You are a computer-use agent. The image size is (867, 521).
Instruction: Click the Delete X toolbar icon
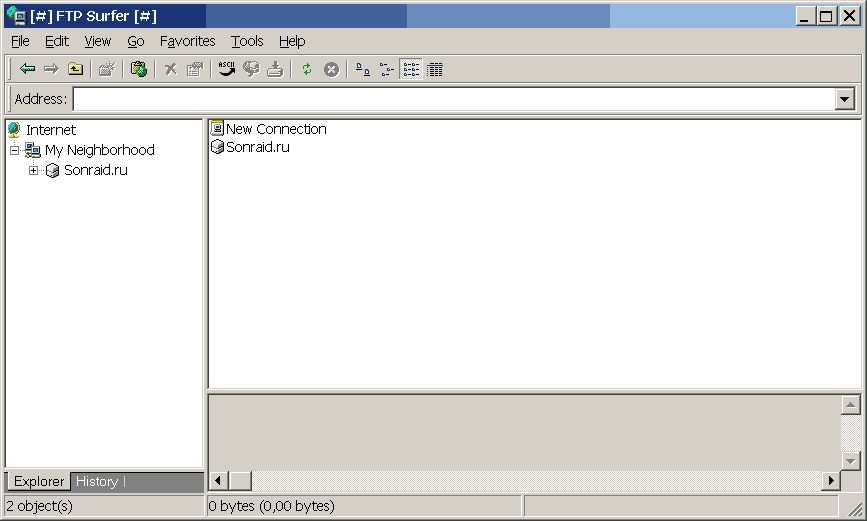170,69
